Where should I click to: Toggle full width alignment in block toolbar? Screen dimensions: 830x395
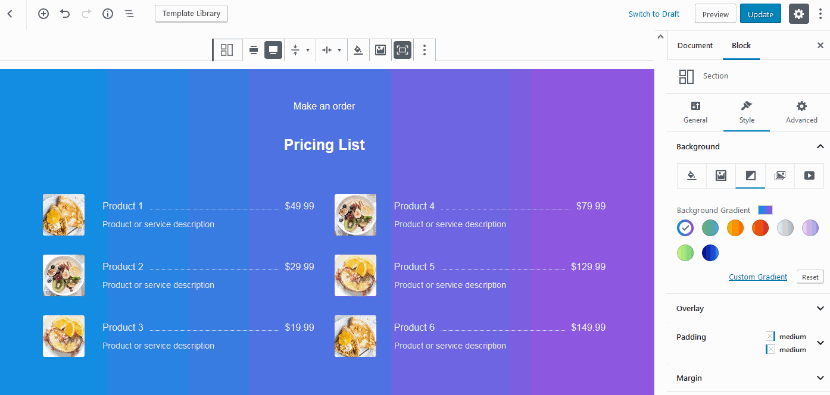(273, 50)
